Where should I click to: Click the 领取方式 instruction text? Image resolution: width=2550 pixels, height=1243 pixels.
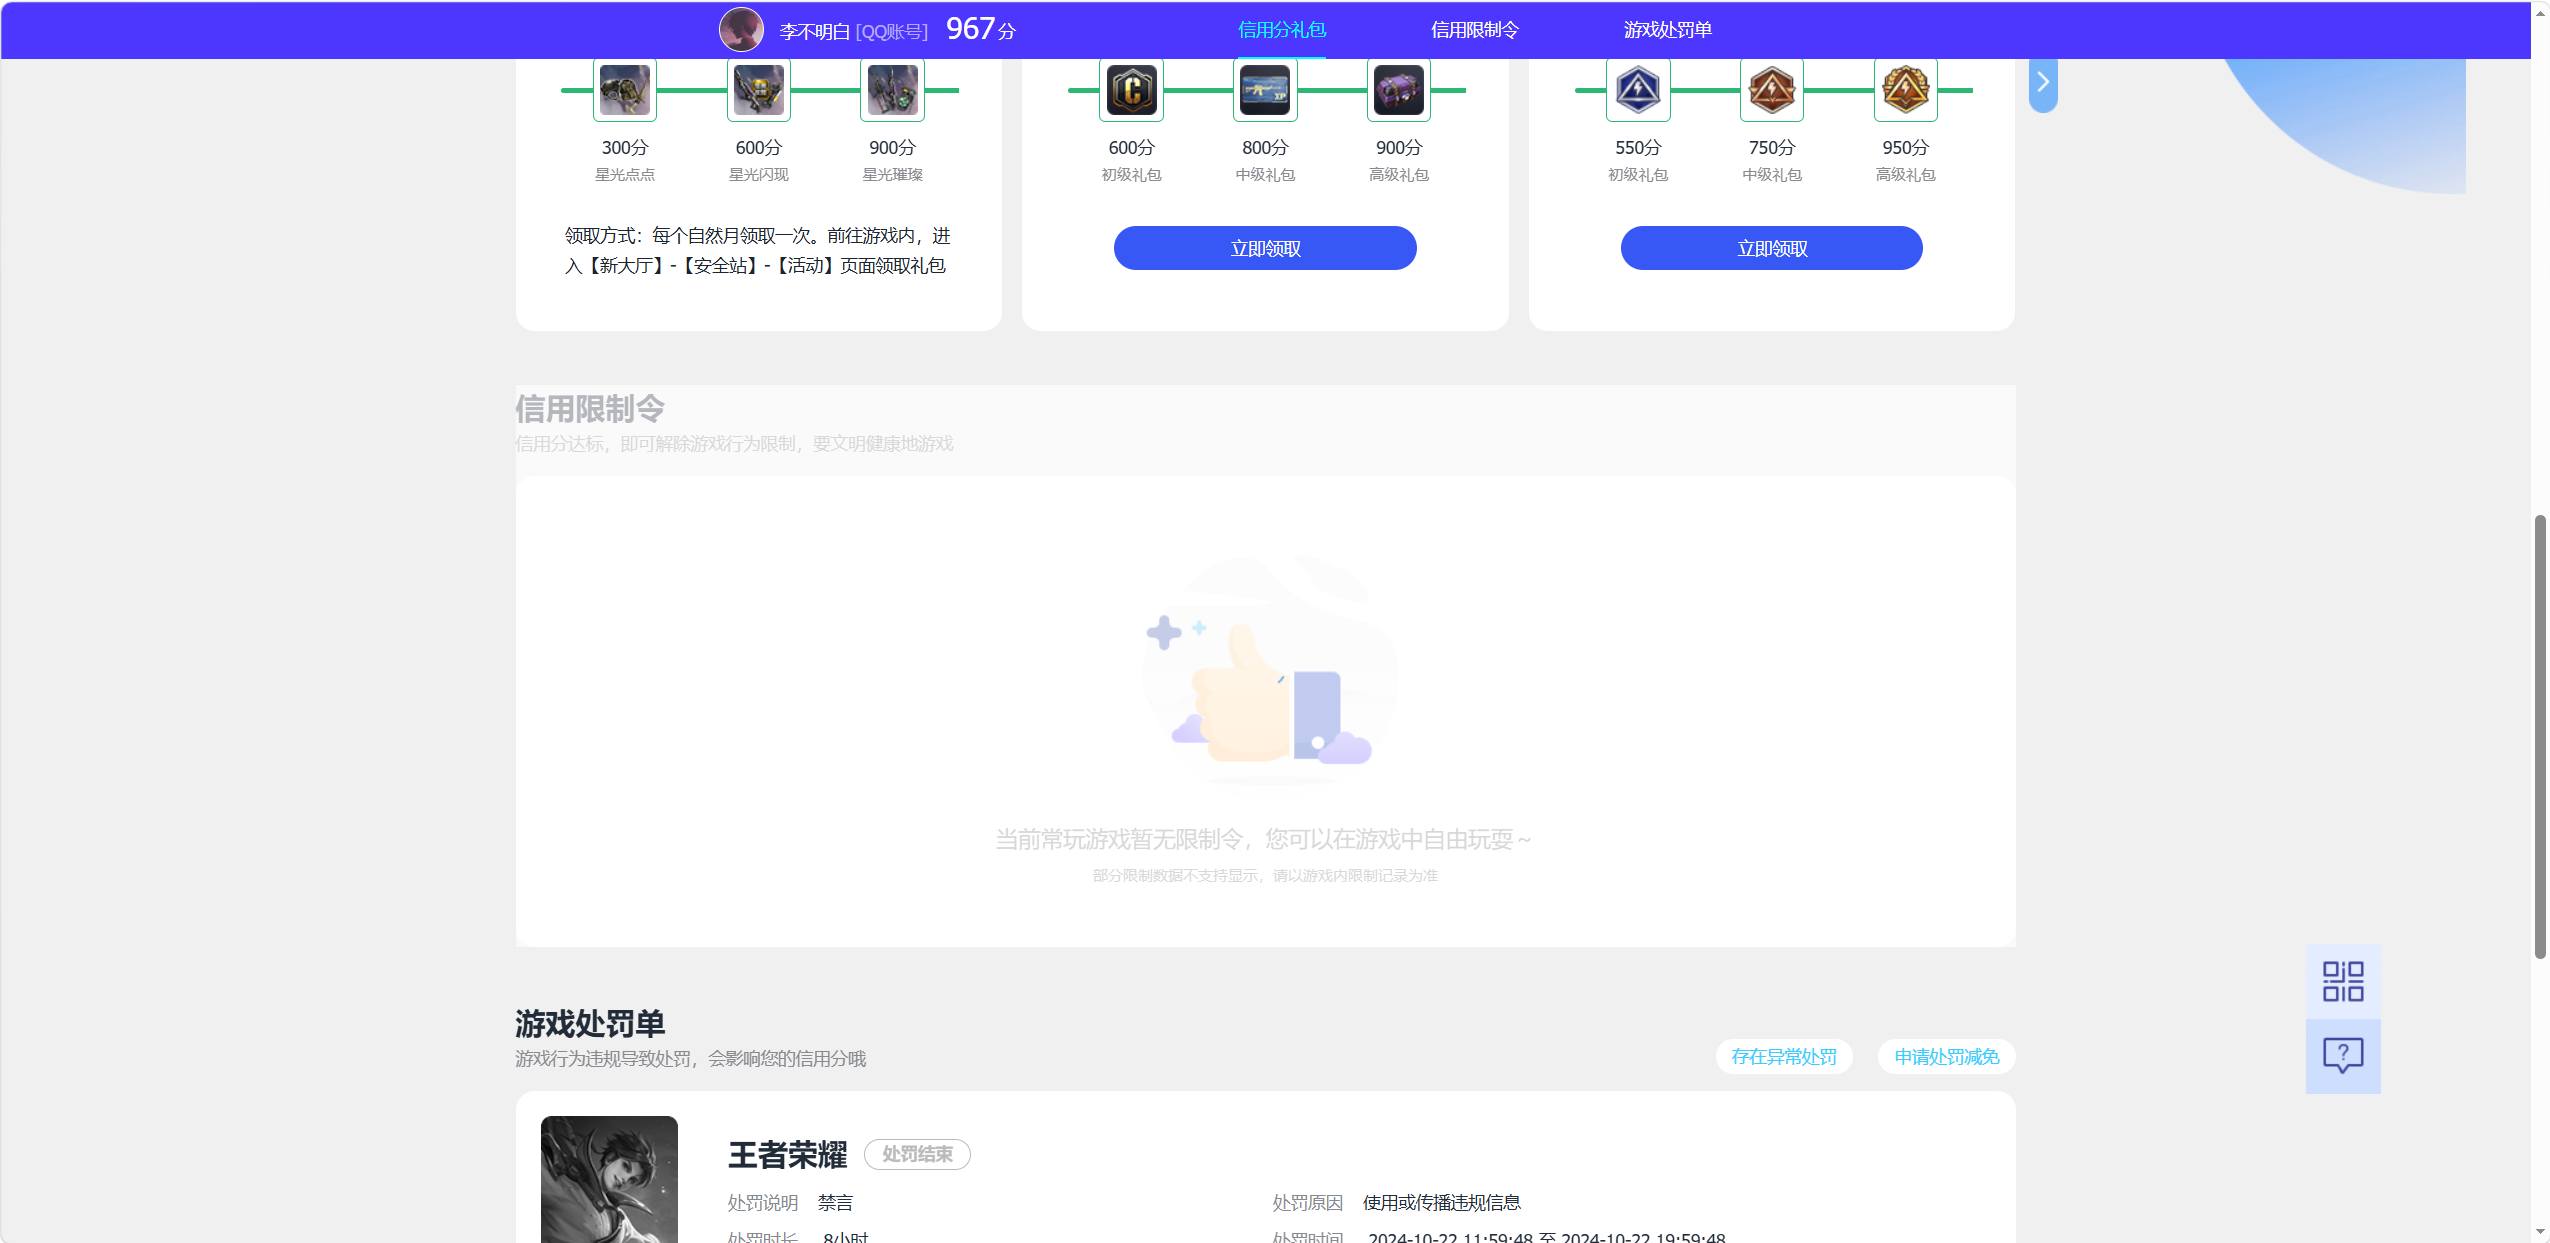pos(757,250)
